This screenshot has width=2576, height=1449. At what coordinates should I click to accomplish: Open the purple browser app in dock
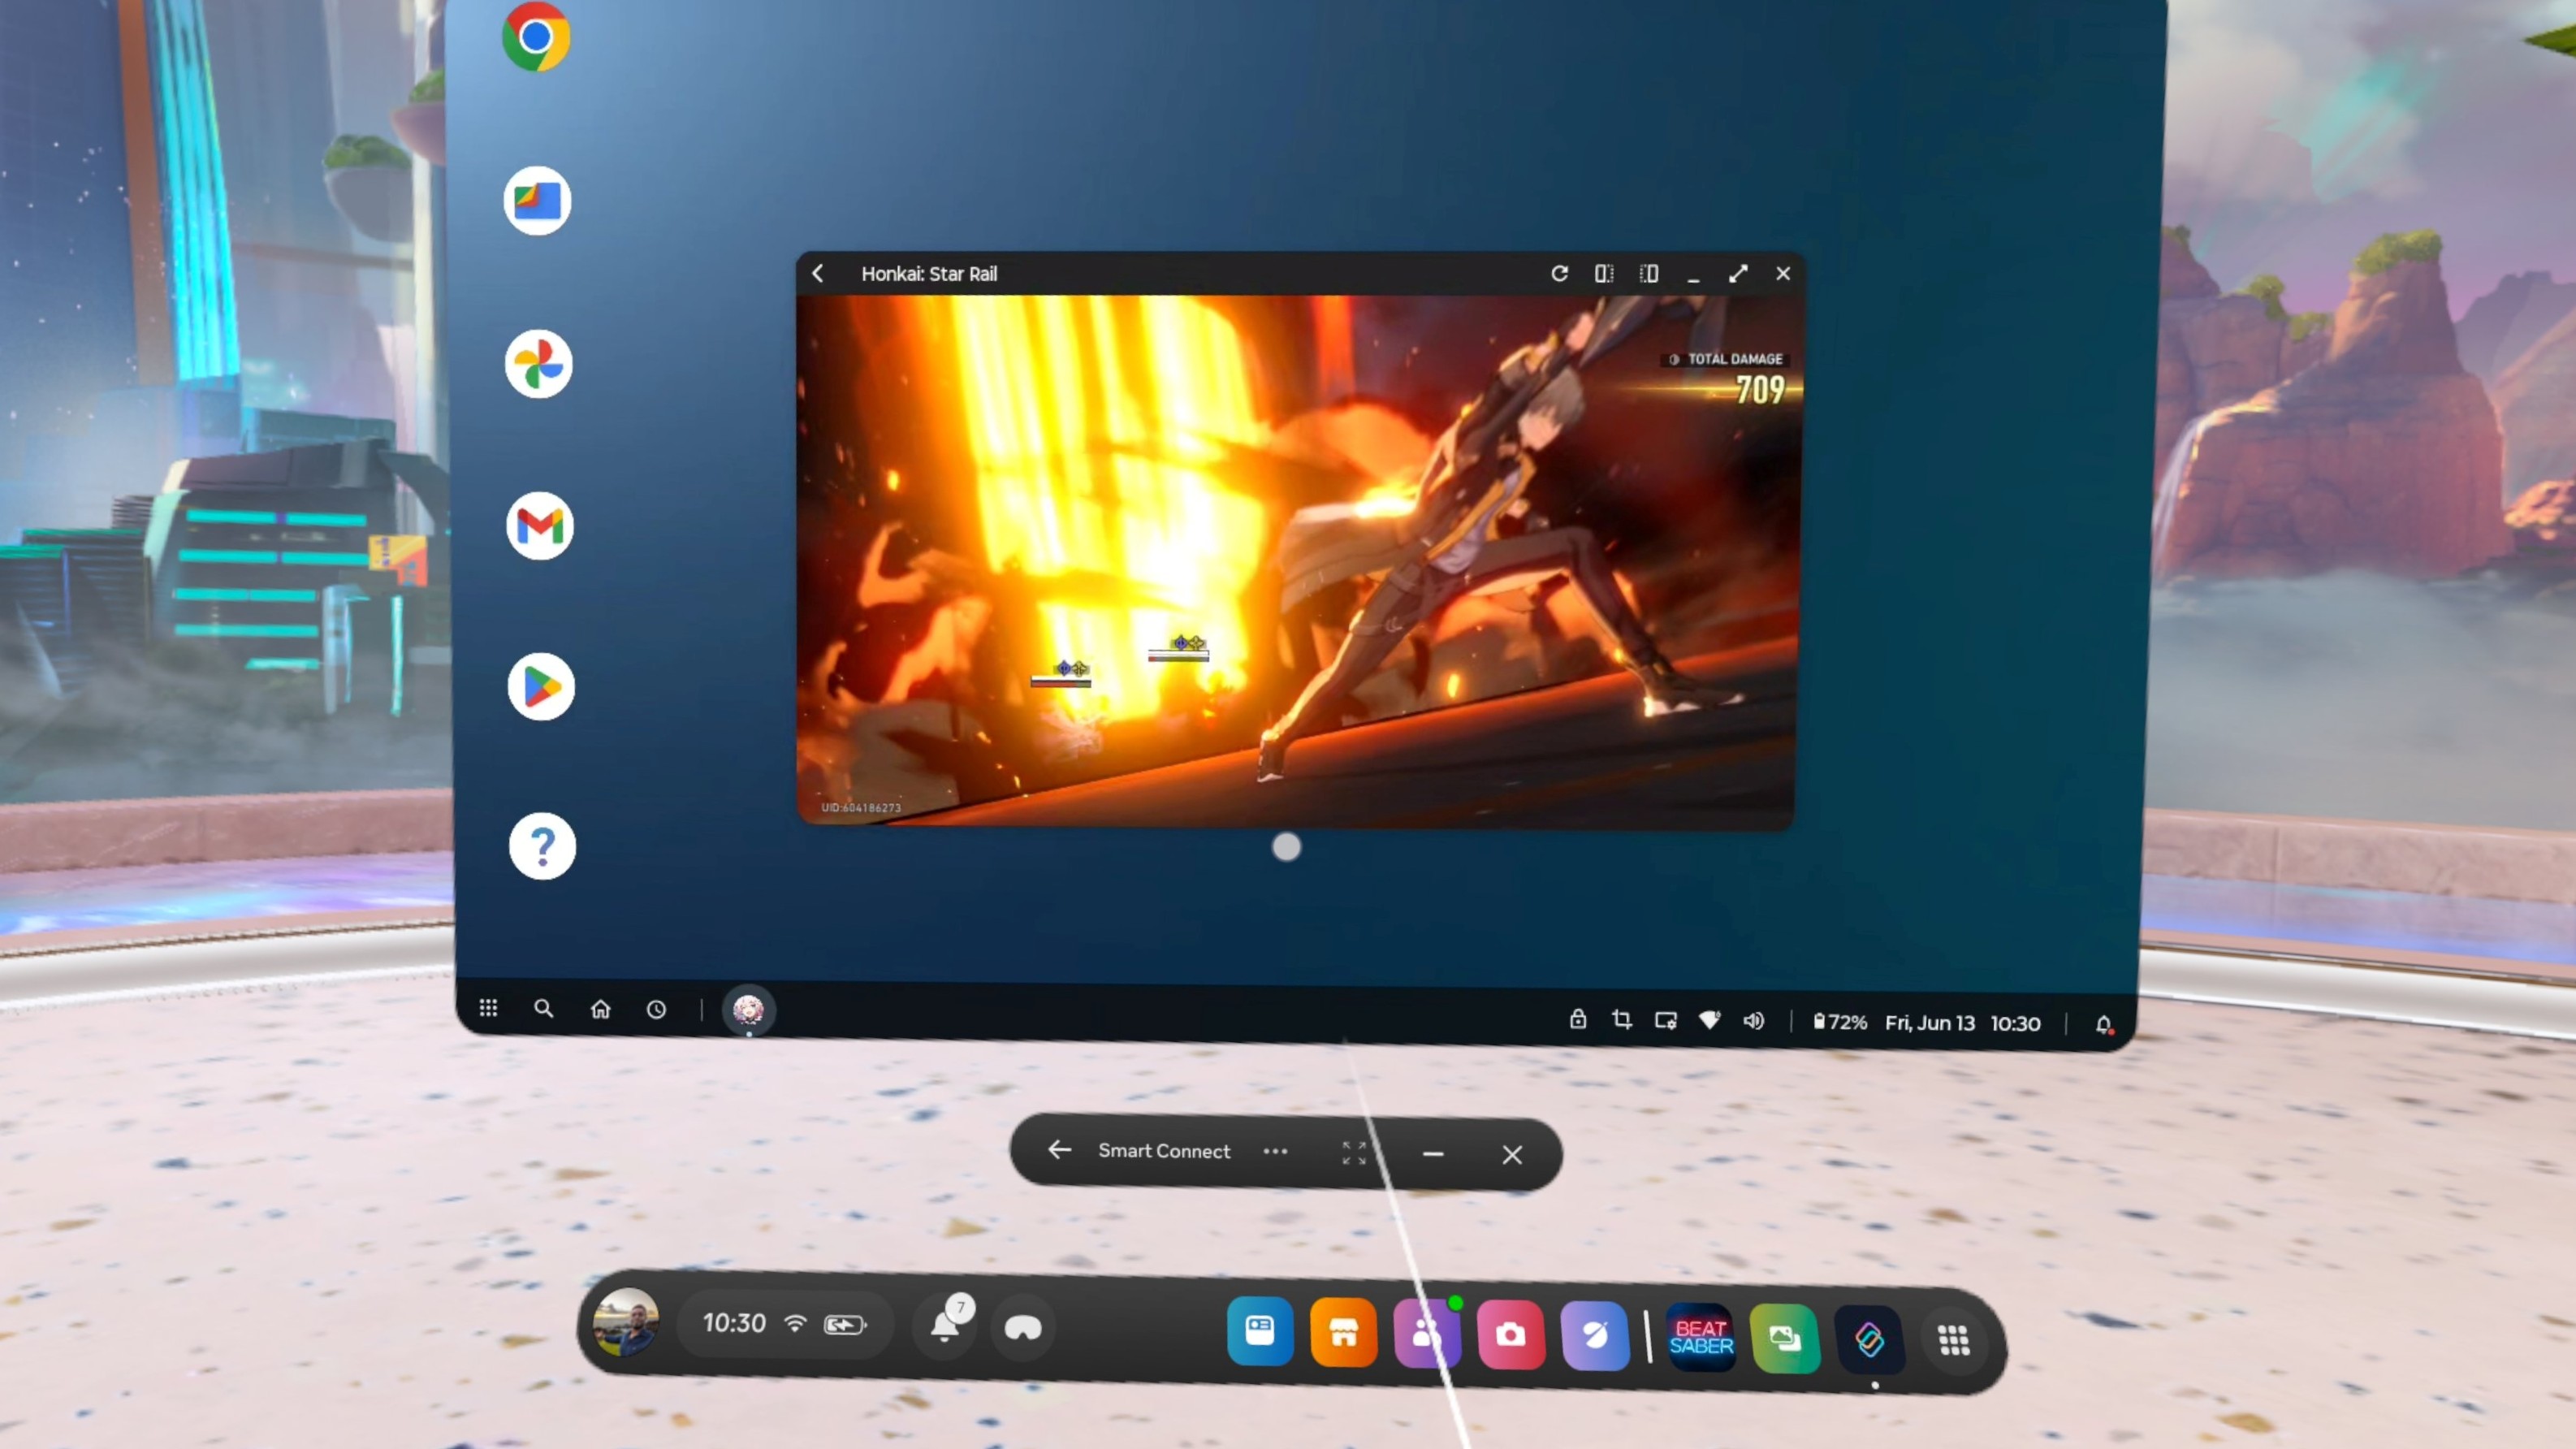point(1595,1335)
